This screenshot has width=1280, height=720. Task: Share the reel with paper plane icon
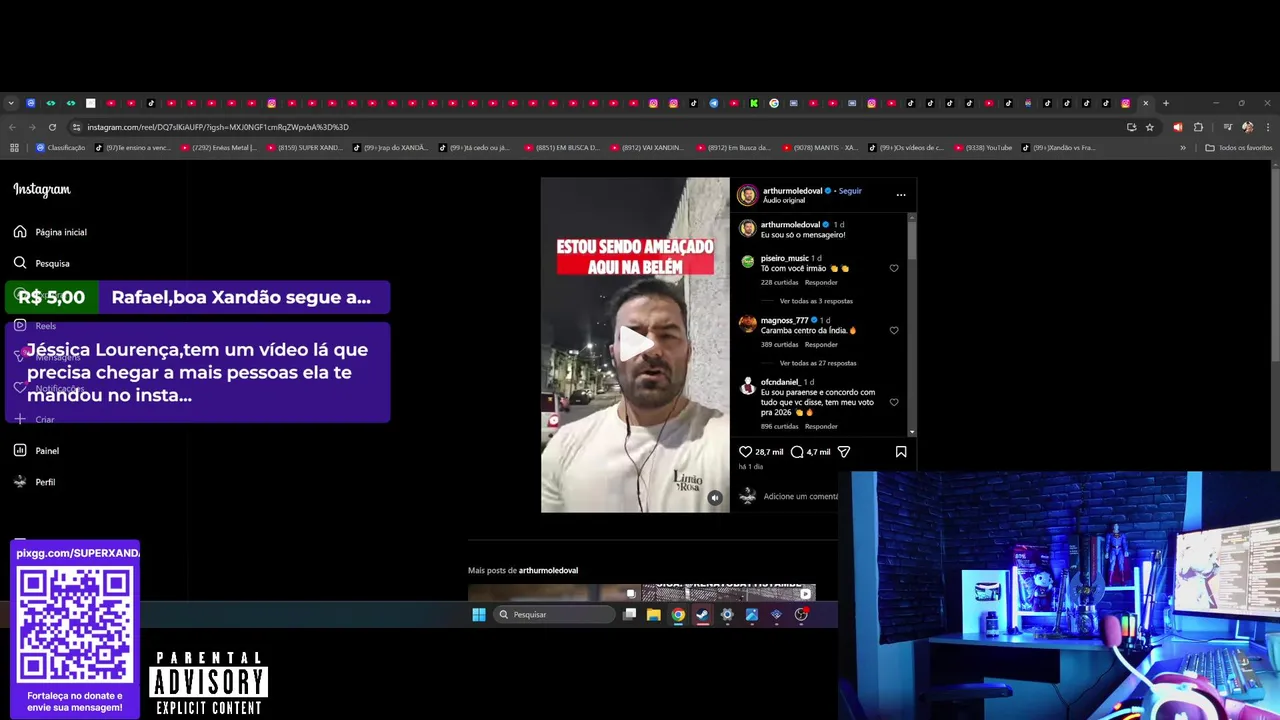843,452
